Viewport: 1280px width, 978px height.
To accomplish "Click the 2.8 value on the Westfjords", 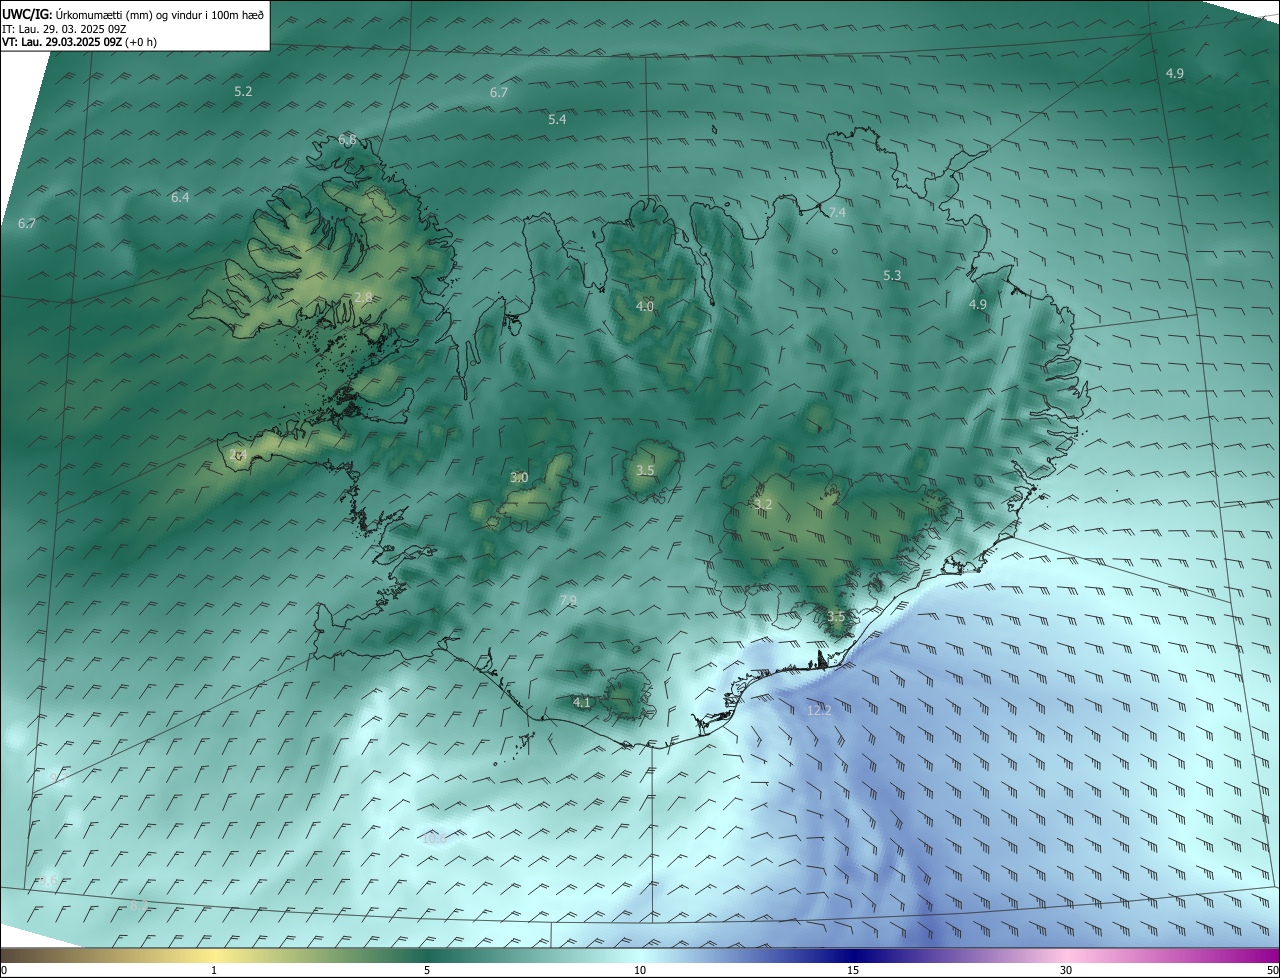I will (x=363, y=297).
